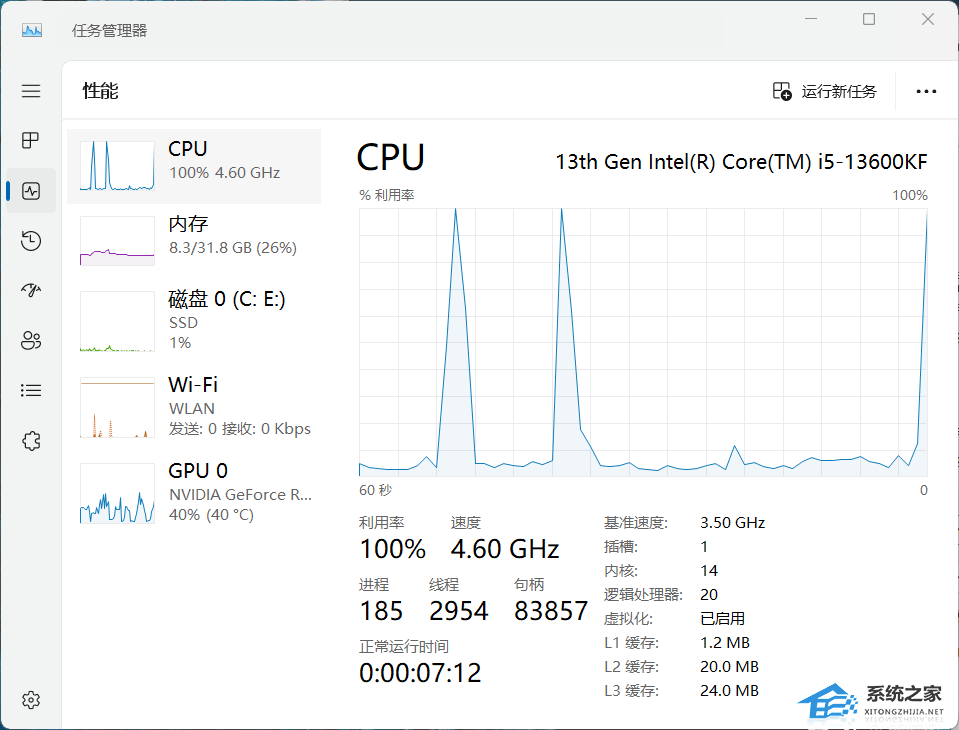Click the Run new task button

click(x=825, y=91)
